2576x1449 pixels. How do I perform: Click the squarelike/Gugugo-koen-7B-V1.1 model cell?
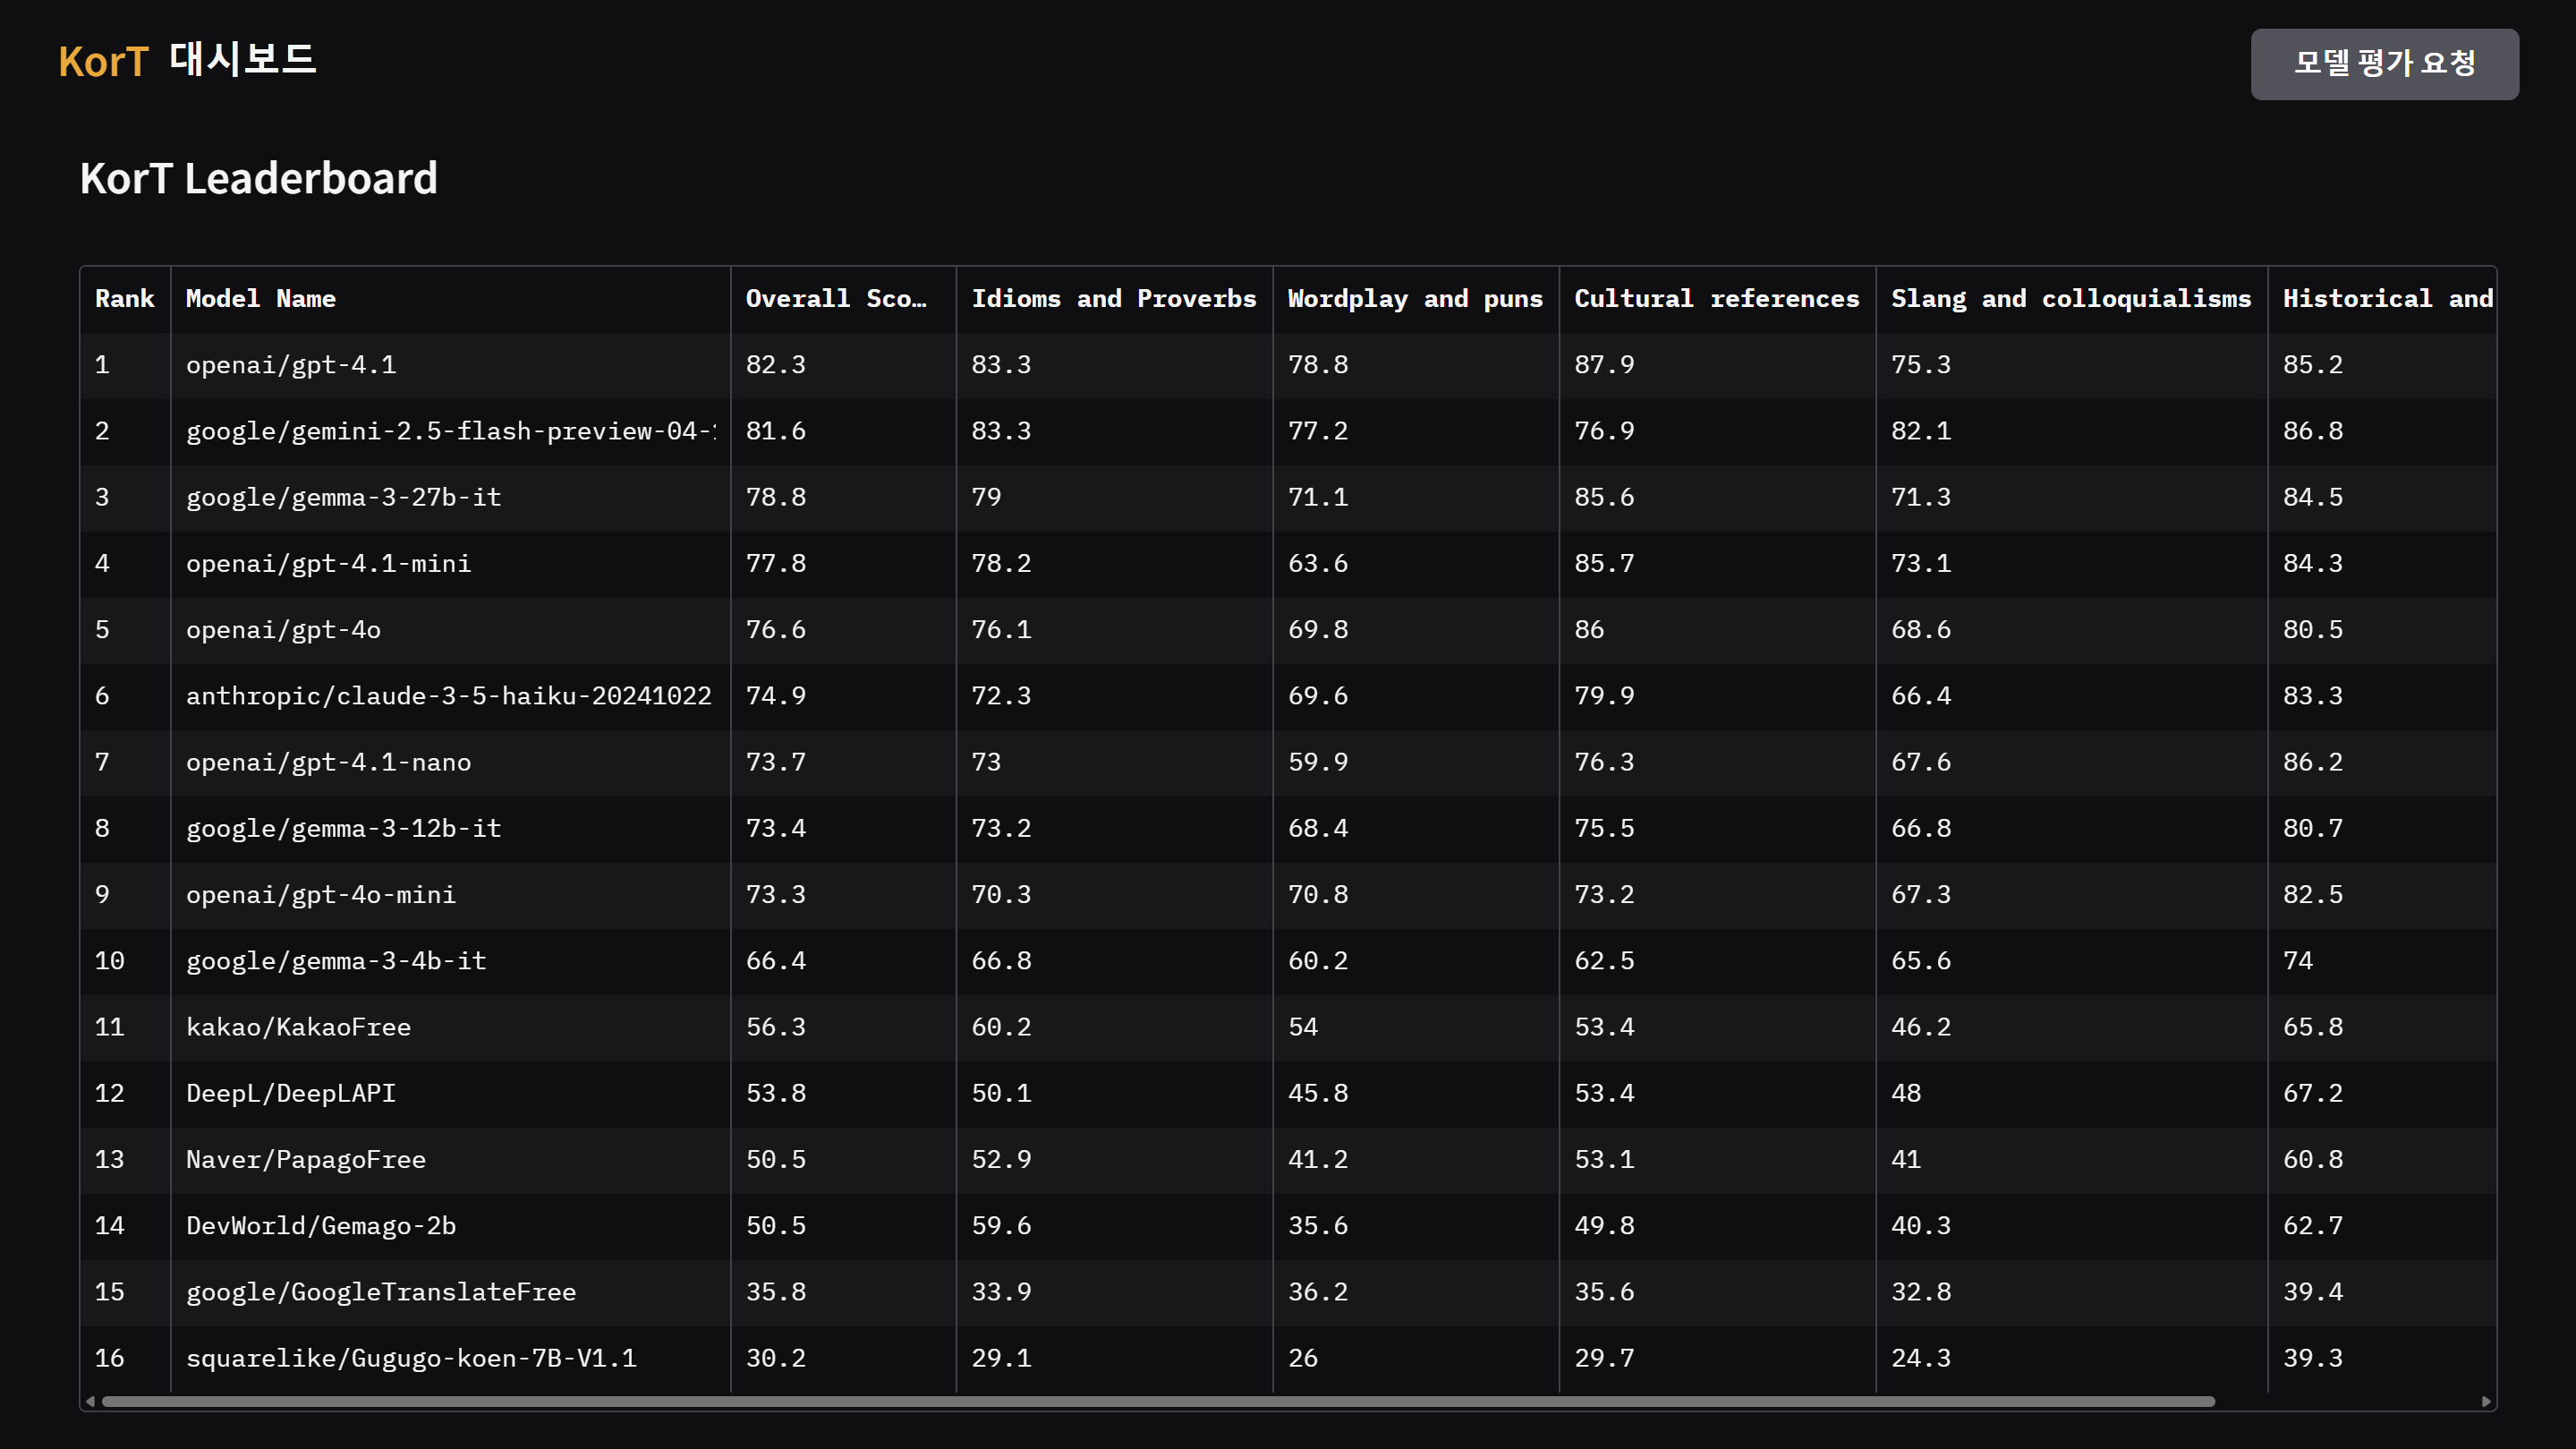click(411, 1358)
